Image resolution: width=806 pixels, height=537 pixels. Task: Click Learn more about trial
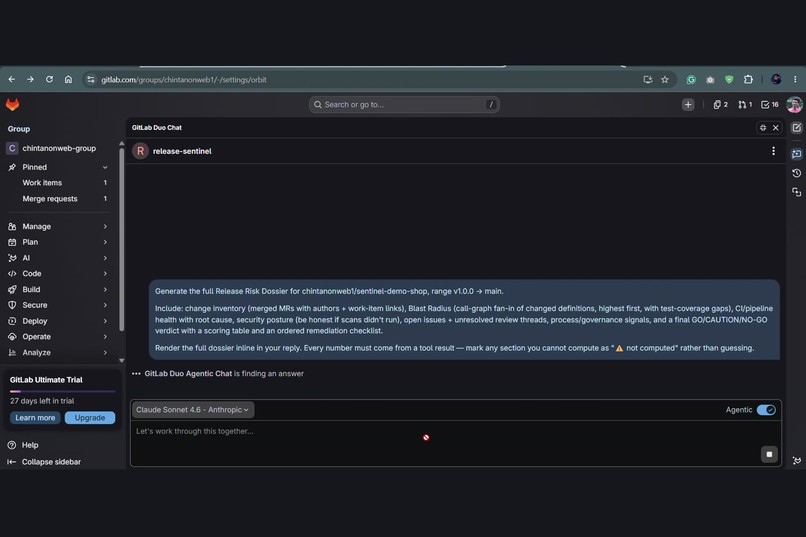point(35,418)
